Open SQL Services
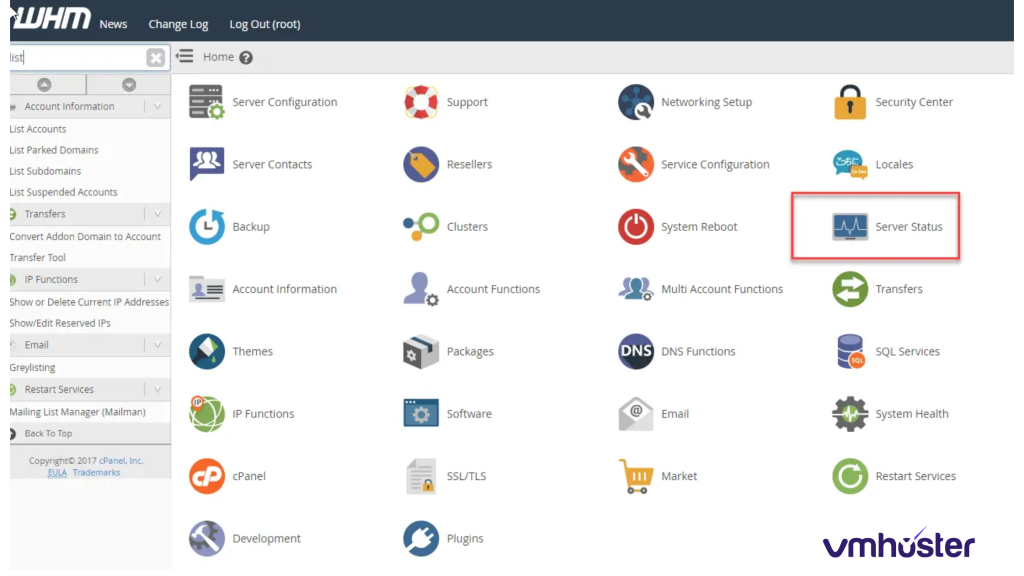 click(x=908, y=351)
